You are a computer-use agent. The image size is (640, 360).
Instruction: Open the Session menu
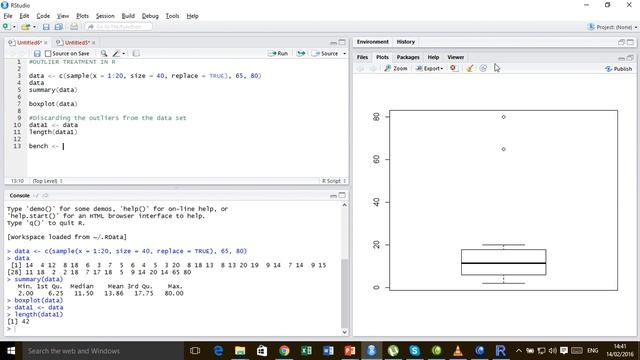point(105,16)
